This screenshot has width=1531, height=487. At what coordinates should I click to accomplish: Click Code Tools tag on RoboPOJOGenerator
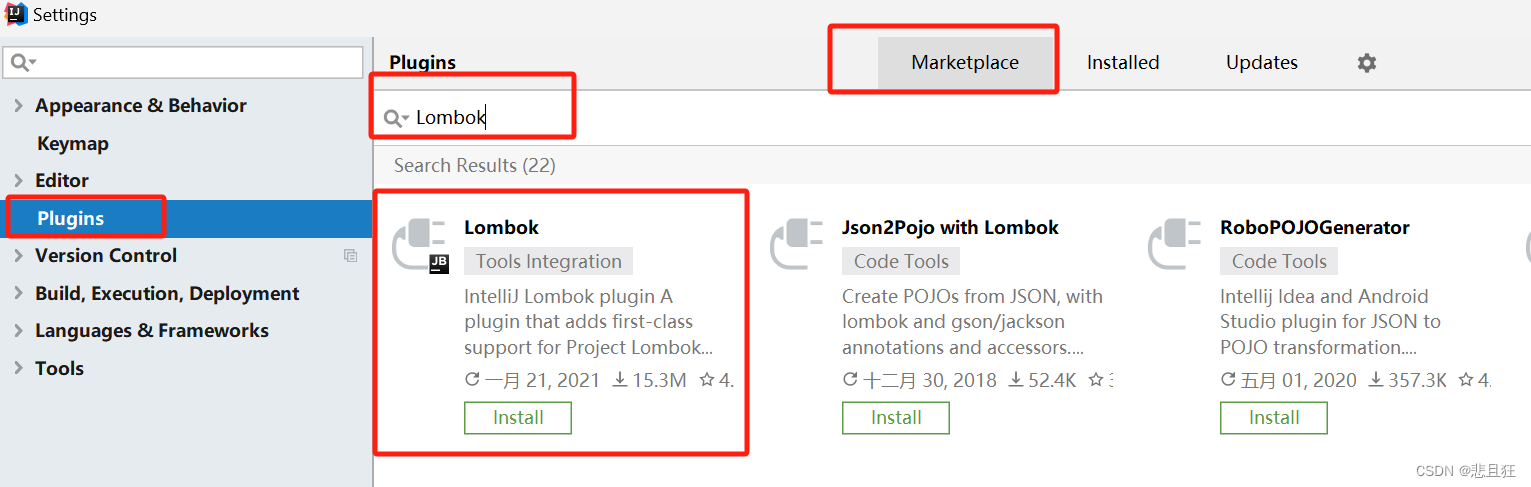(x=1279, y=262)
